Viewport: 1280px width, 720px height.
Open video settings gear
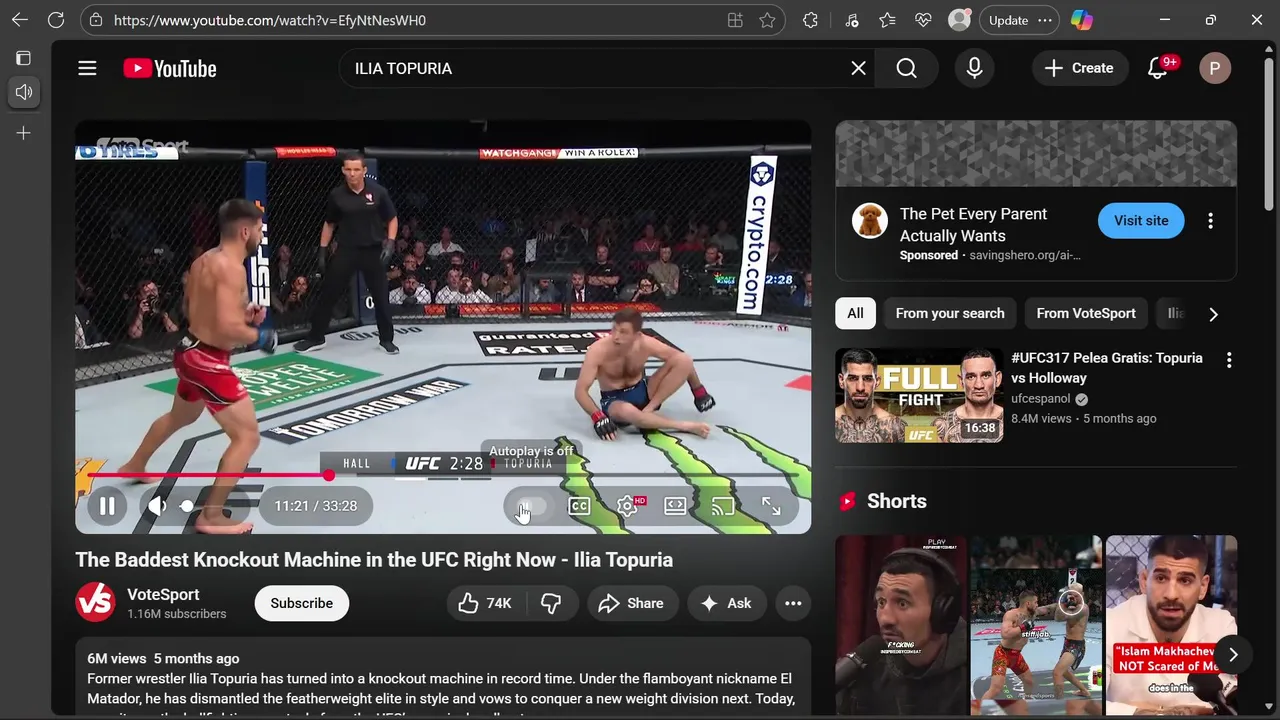tap(628, 506)
